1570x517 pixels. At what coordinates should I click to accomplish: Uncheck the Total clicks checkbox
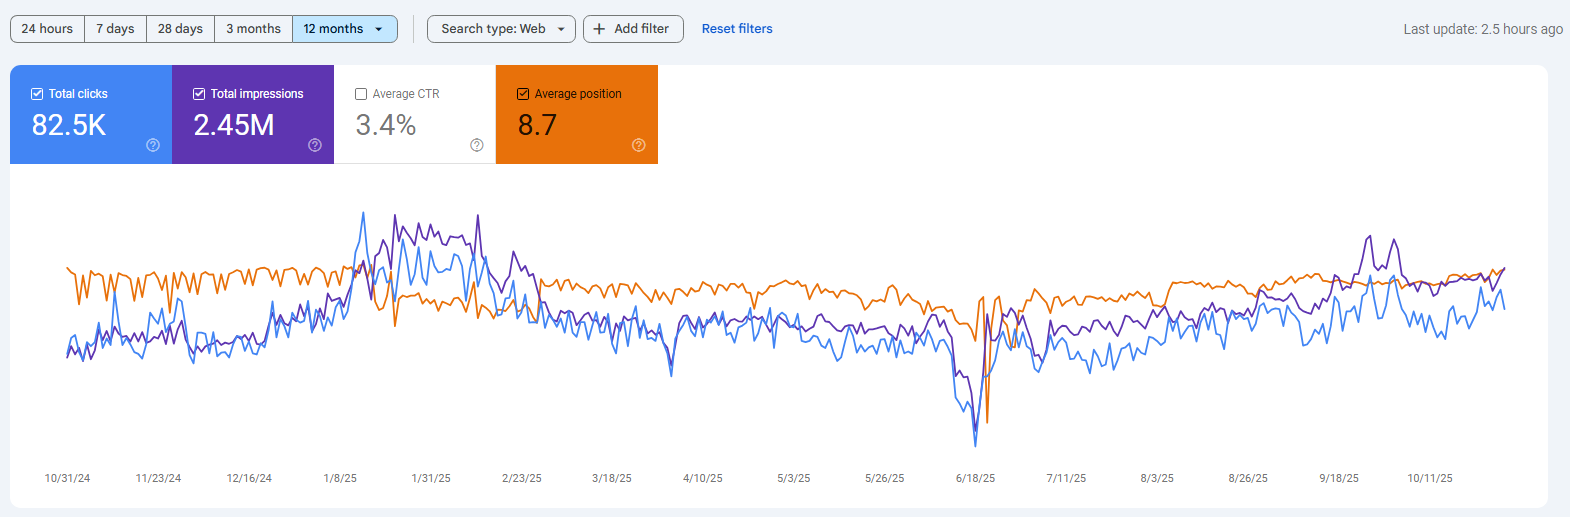point(37,94)
